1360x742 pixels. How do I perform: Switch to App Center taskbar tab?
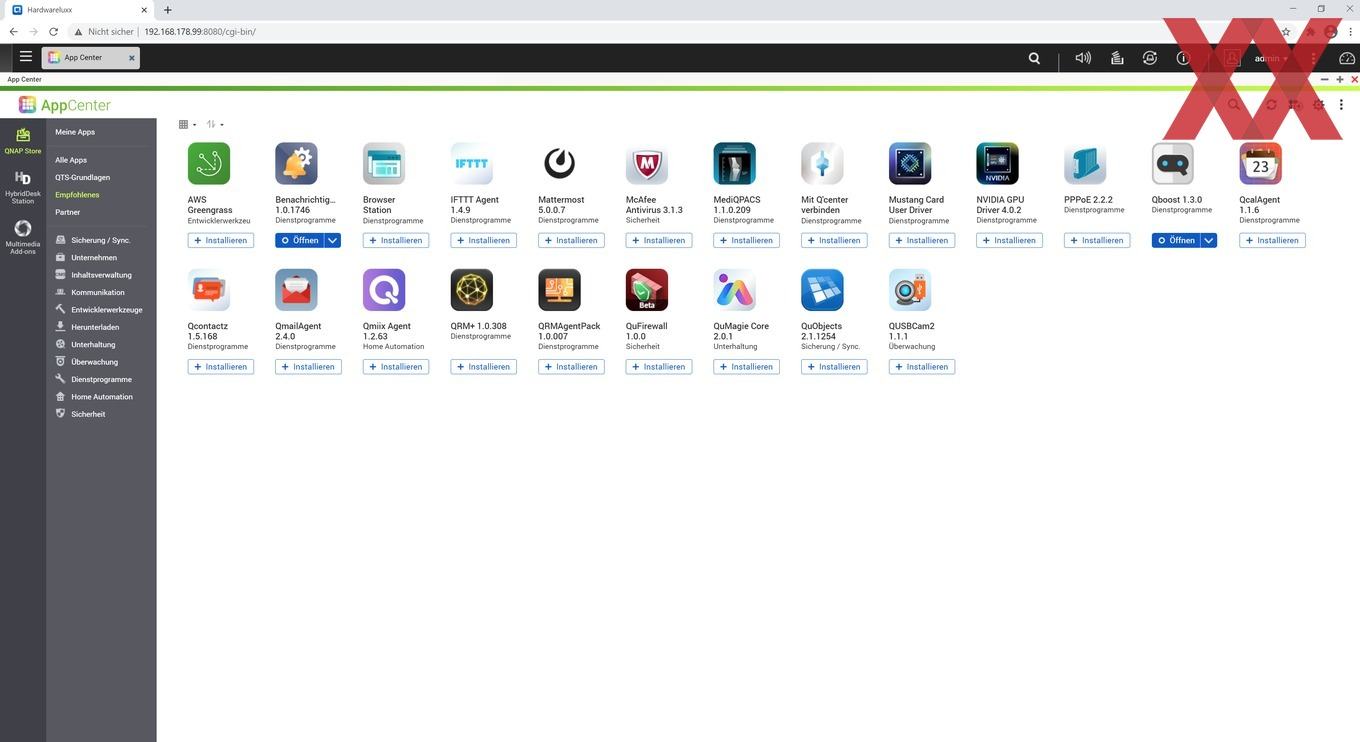[x=84, y=58]
